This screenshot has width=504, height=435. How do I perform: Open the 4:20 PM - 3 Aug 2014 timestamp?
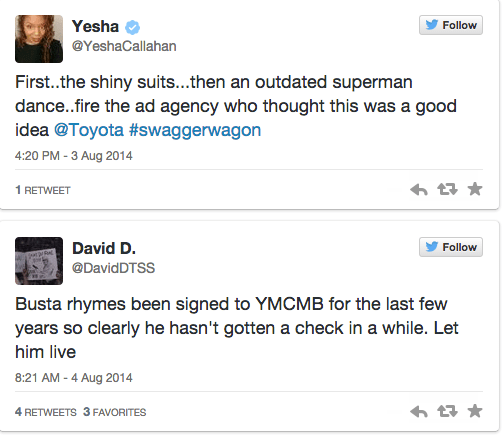tap(74, 156)
